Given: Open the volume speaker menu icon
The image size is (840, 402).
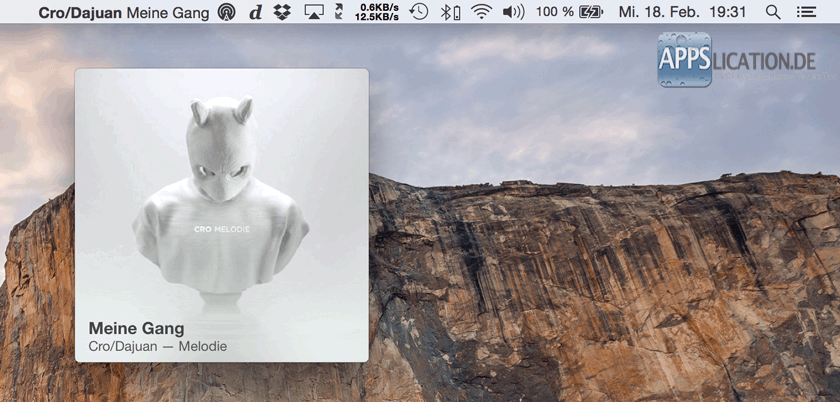Looking at the screenshot, I should click(x=514, y=12).
